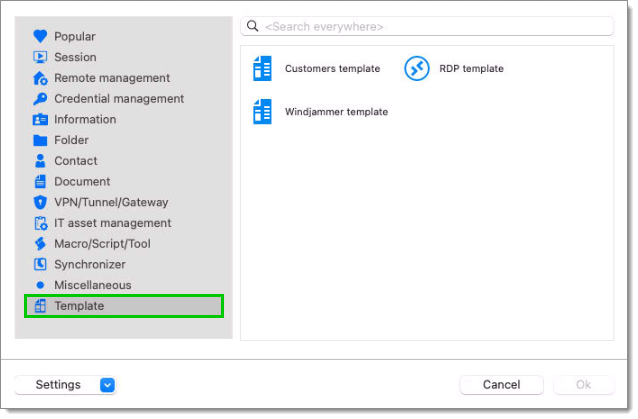Click the Popular heart icon

pyautogui.click(x=40, y=36)
